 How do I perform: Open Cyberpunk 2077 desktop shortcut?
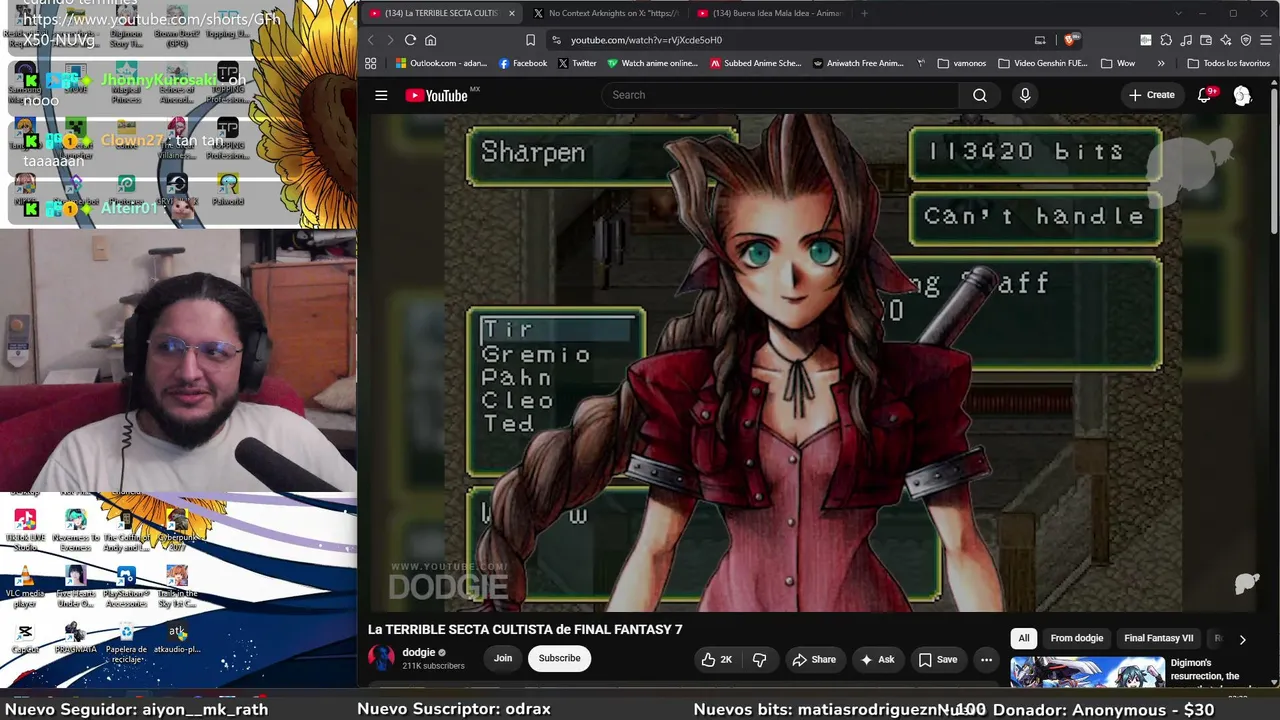[x=177, y=530]
